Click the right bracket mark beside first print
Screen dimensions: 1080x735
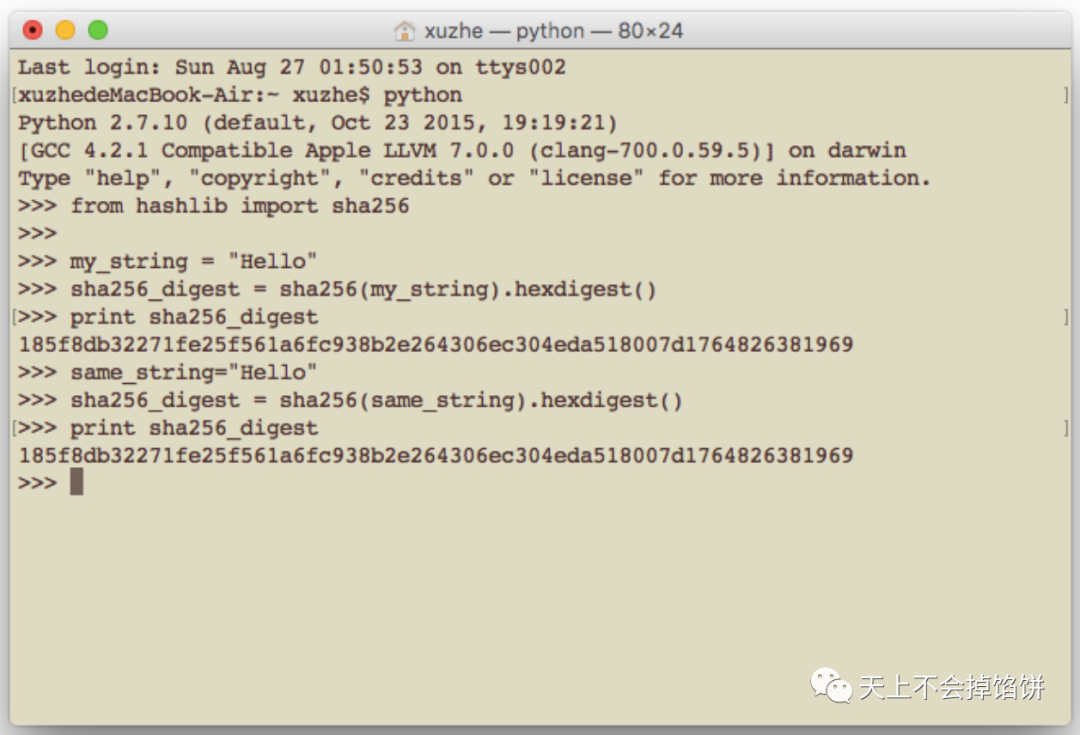pos(1066,317)
